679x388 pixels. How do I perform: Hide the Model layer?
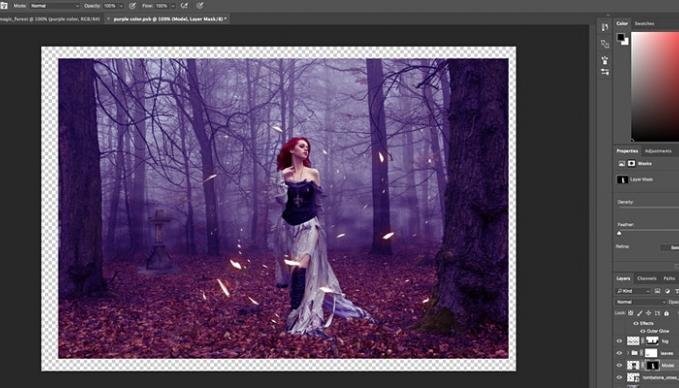[619, 365]
